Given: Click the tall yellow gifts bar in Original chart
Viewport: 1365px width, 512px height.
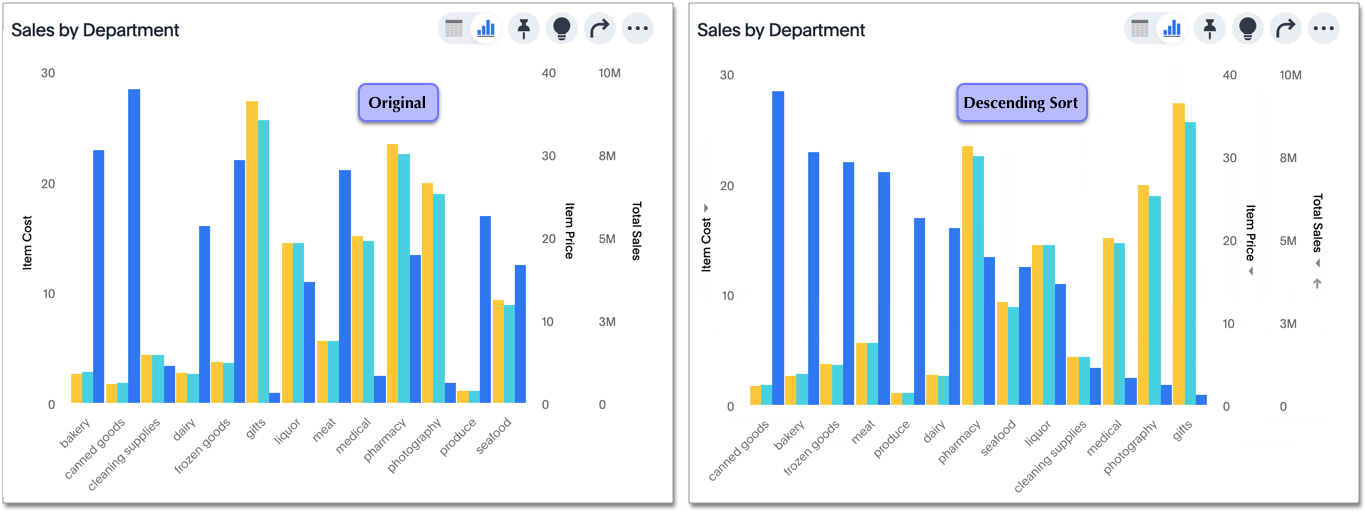Looking at the screenshot, I should pyautogui.click(x=252, y=250).
